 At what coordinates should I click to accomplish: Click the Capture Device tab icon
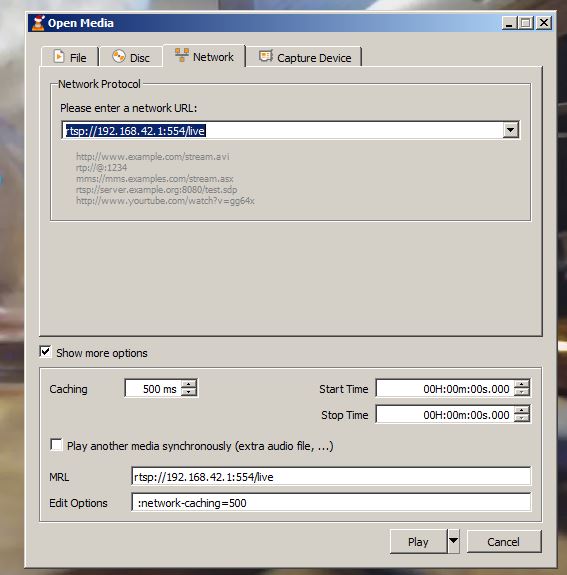click(266, 56)
